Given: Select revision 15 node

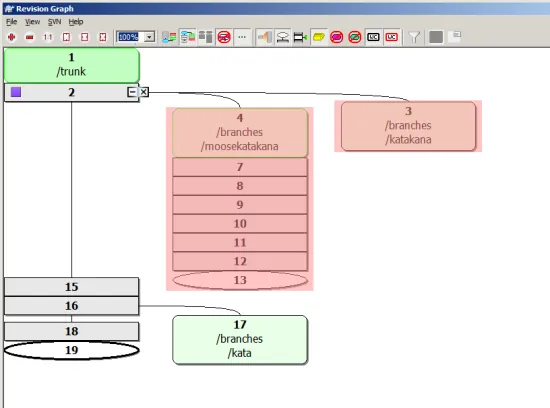Looking at the screenshot, I should pos(72,287).
